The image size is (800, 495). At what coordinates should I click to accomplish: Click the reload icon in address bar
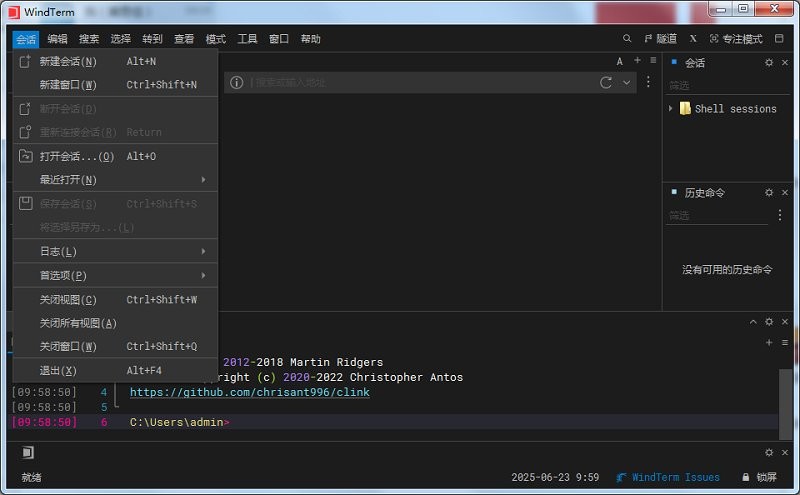(x=606, y=83)
